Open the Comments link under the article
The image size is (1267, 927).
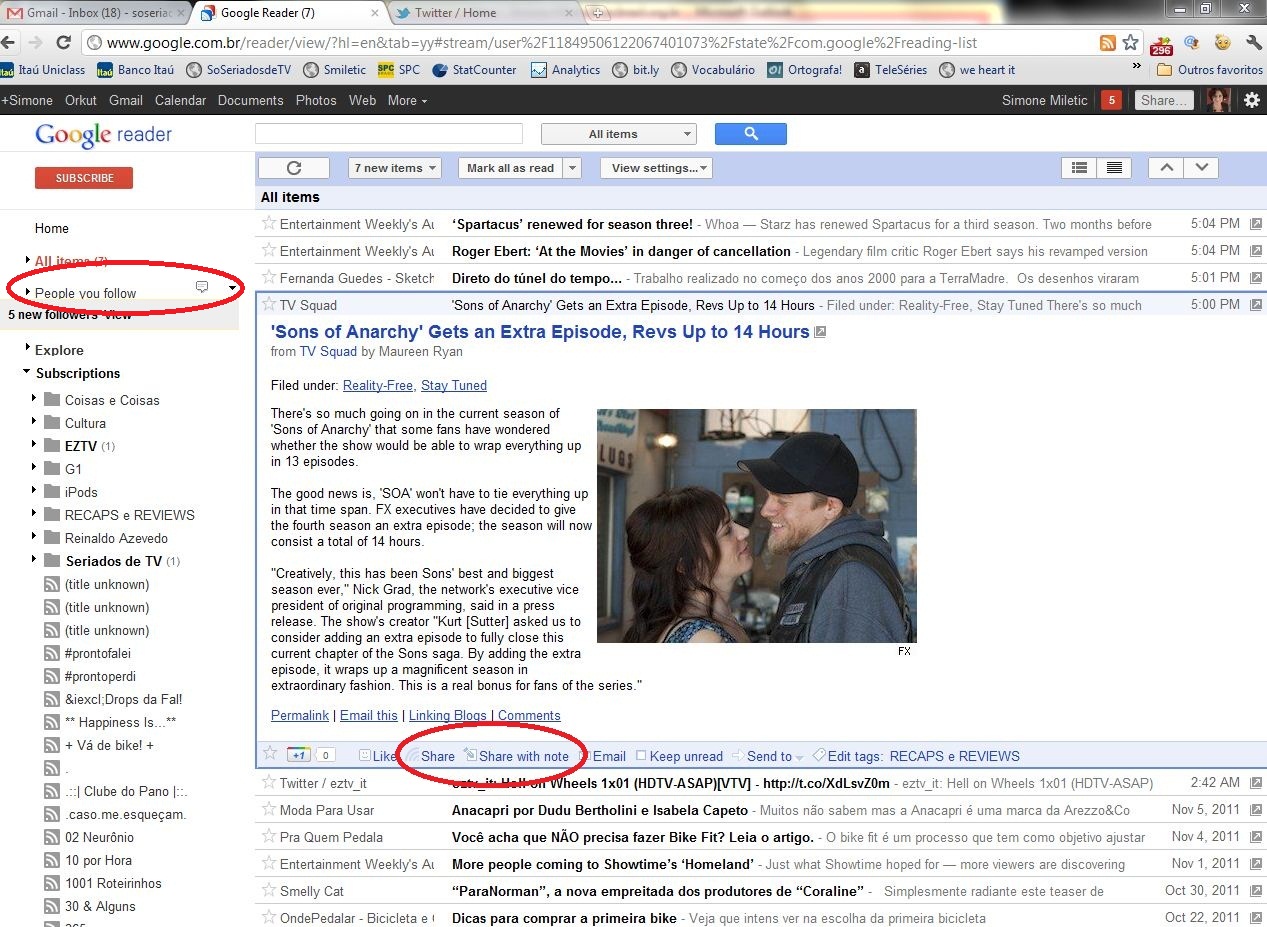click(x=529, y=715)
